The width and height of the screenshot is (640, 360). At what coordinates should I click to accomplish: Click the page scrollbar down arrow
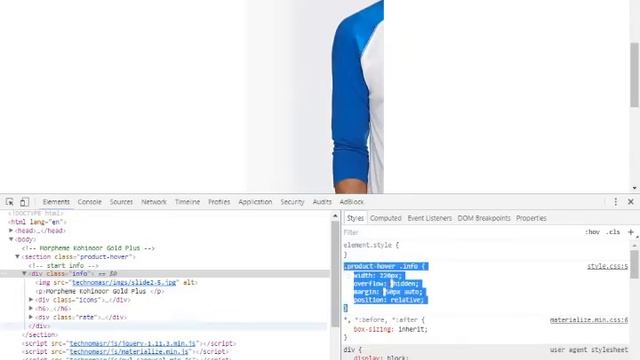point(635,188)
